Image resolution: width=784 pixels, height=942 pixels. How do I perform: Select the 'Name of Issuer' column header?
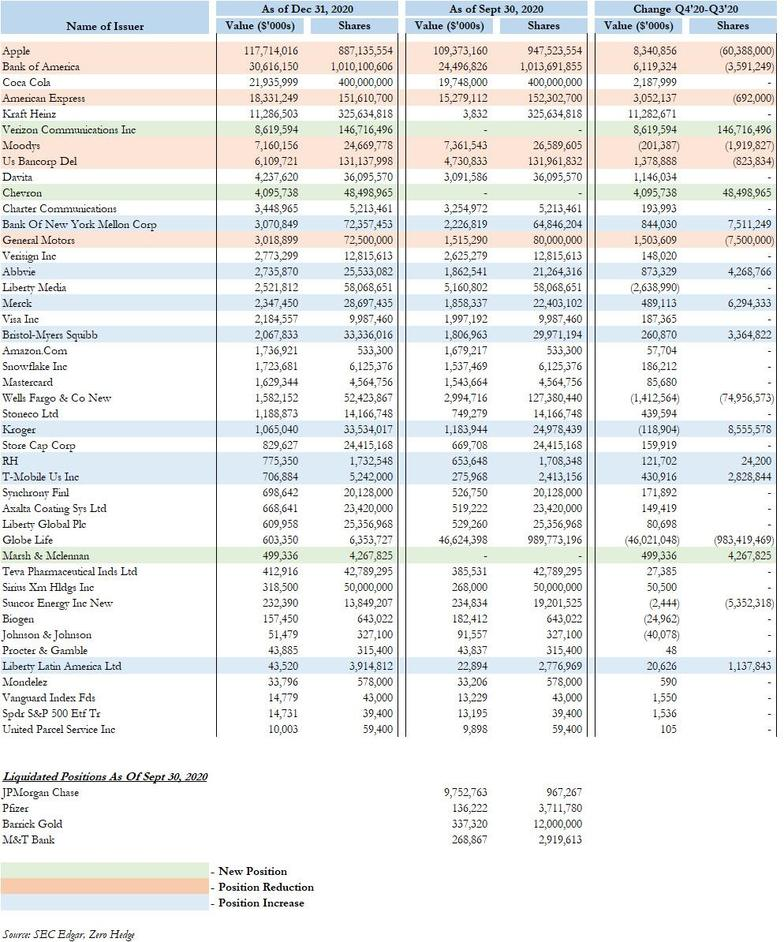tap(105, 26)
